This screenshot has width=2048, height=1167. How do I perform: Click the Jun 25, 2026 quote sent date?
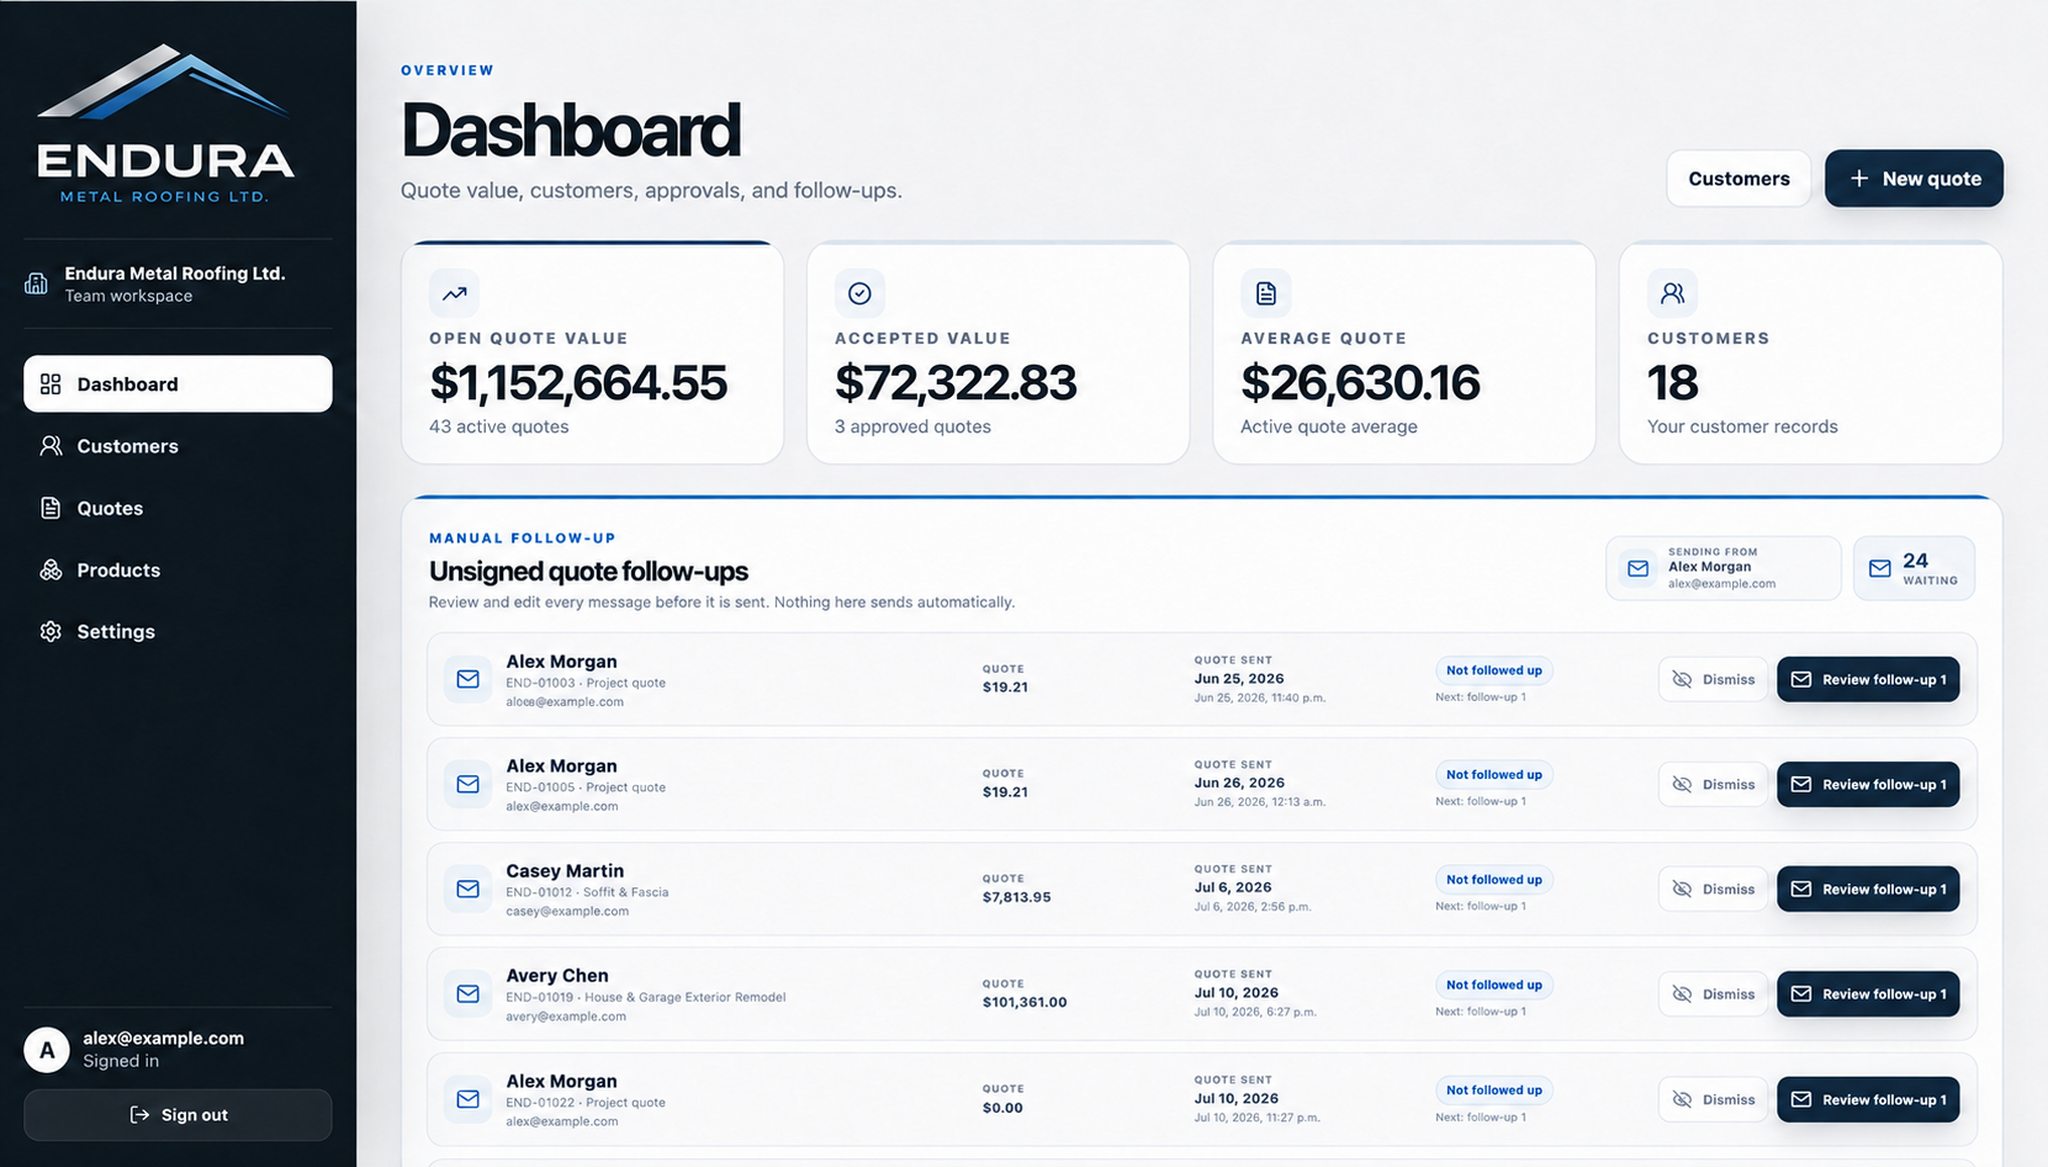click(1239, 678)
